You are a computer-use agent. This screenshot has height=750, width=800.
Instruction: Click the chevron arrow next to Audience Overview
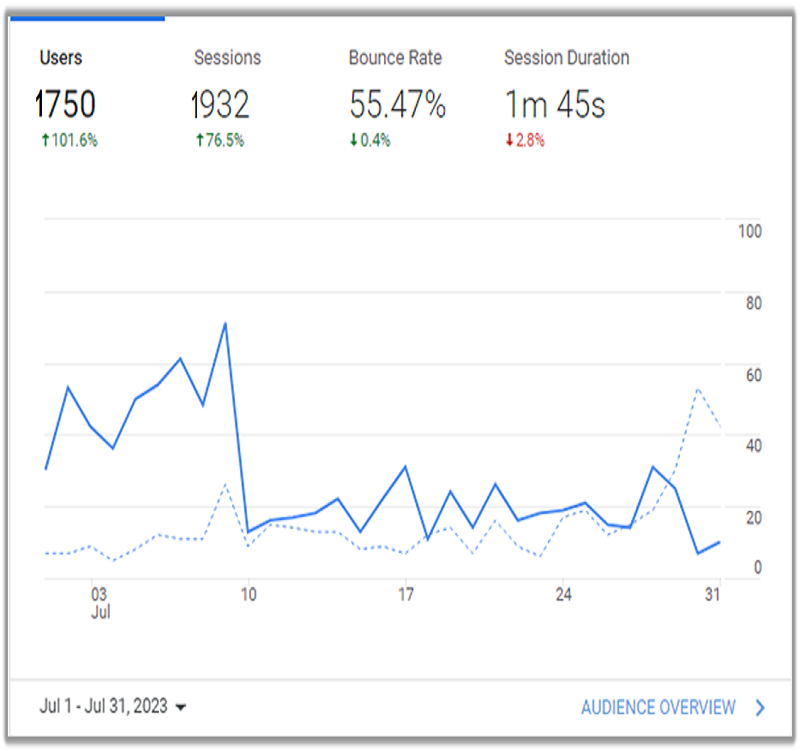click(x=760, y=708)
